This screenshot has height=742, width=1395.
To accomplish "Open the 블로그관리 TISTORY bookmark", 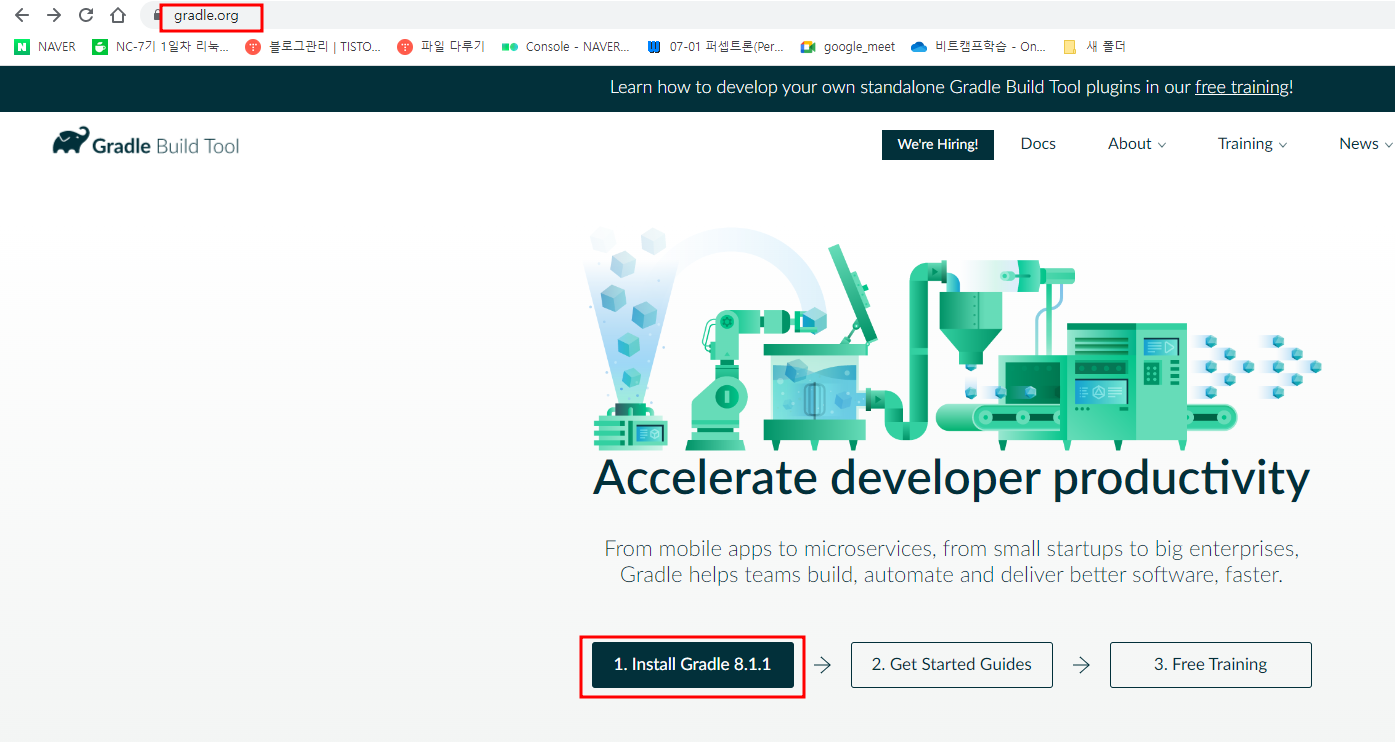I will point(313,46).
